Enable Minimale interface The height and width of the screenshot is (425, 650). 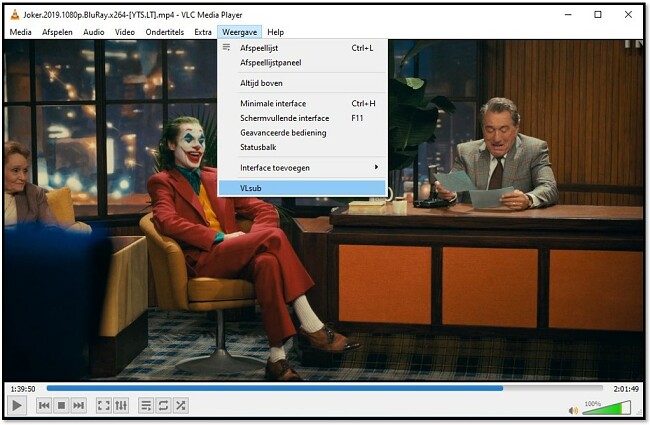[303, 104]
